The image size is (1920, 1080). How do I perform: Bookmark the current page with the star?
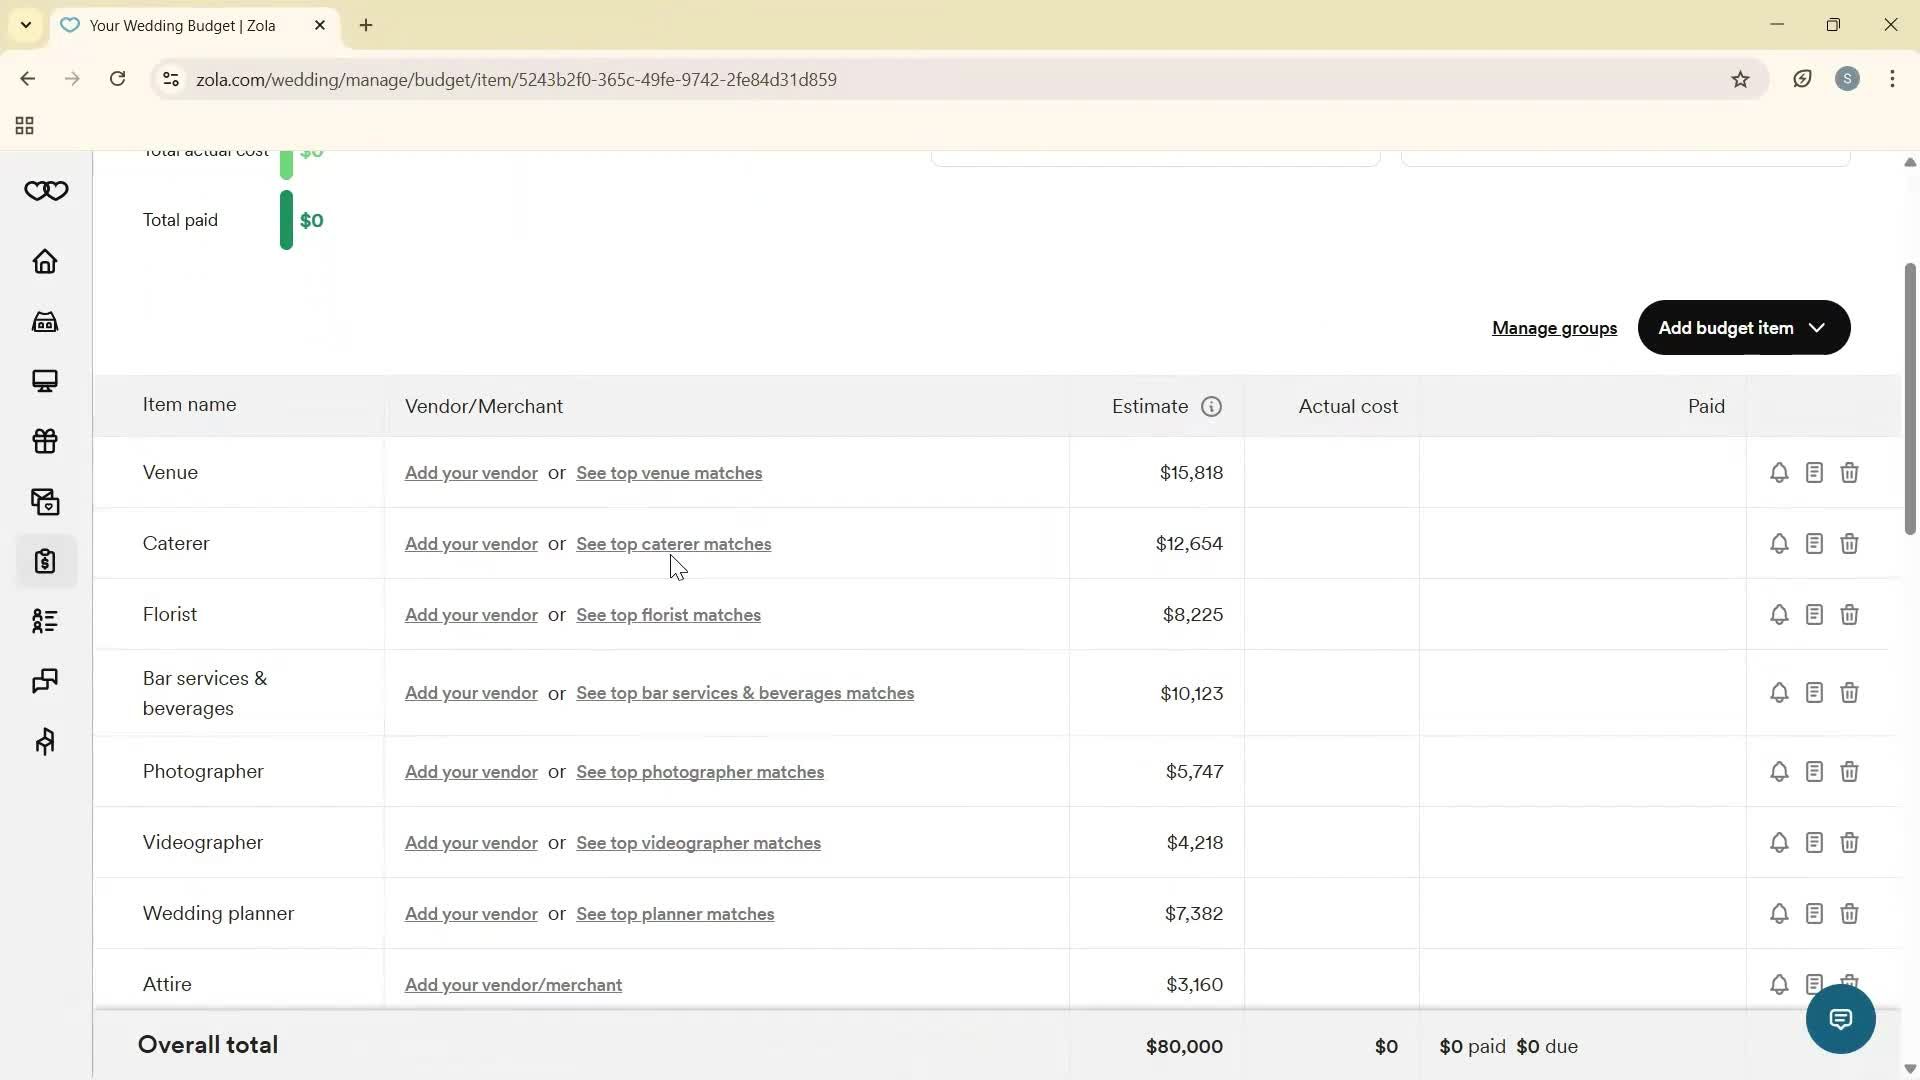(x=1740, y=79)
